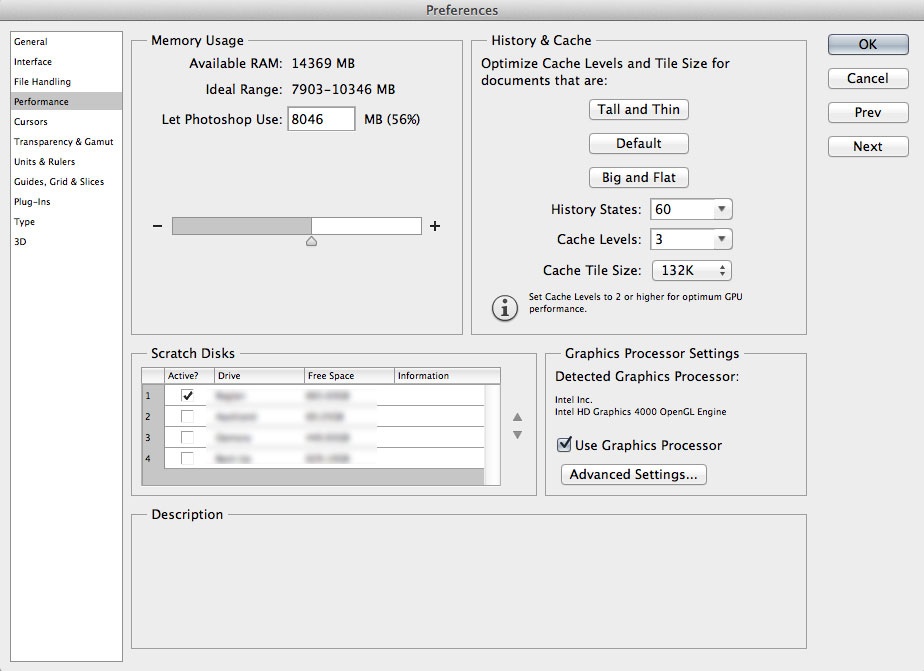Click the Drive column header
The image size is (924, 671).
[x=259, y=376]
